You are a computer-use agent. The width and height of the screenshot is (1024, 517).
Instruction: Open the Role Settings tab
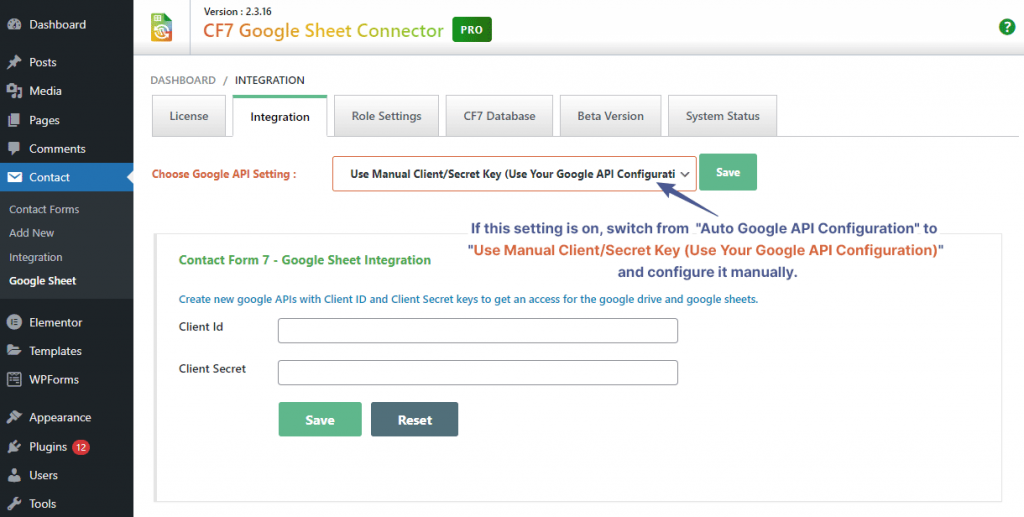pyautogui.click(x=386, y=116)
